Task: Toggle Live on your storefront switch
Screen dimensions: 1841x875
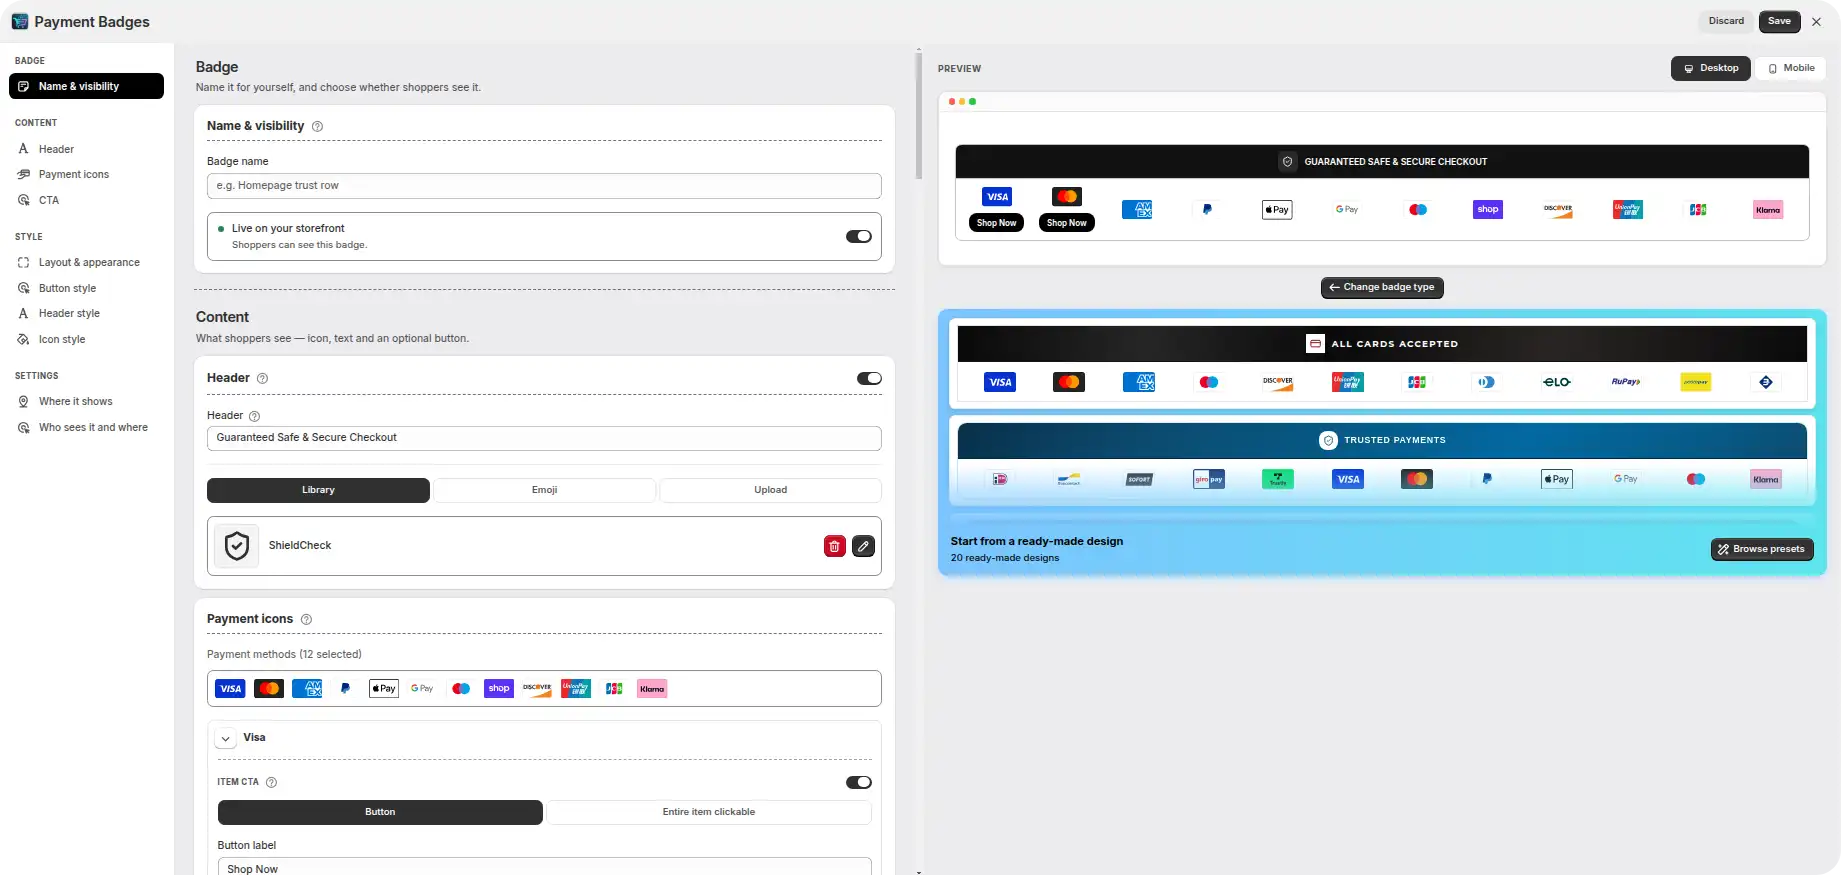Action: tap(859, 237)
